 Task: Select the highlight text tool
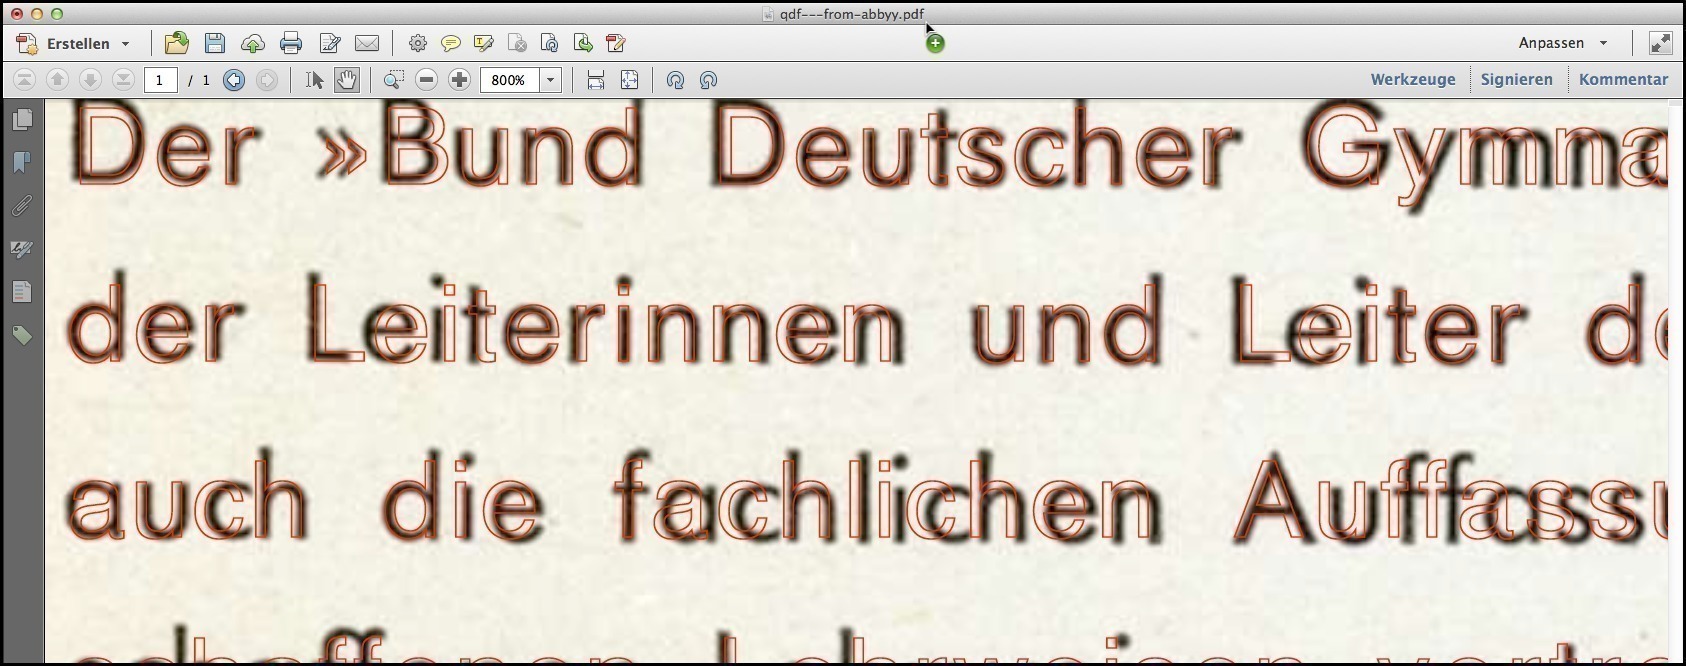(x=484, y=43)
